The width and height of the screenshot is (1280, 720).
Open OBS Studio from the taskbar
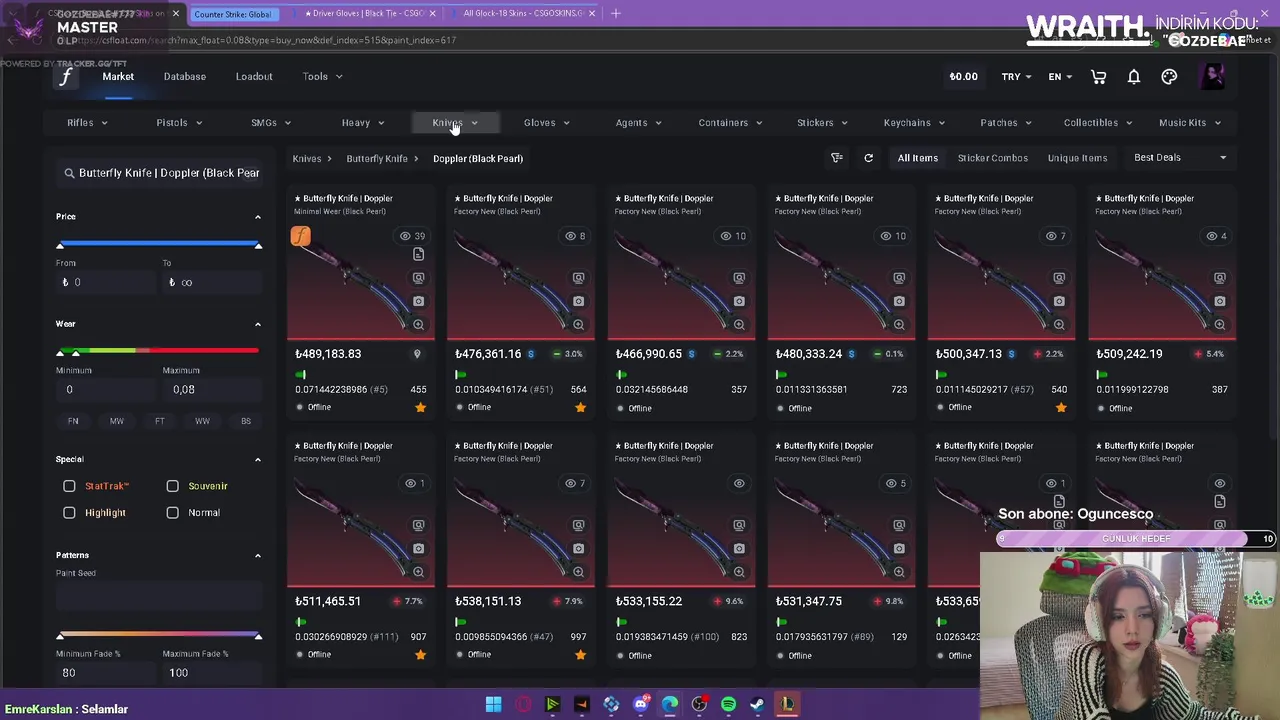699,704
